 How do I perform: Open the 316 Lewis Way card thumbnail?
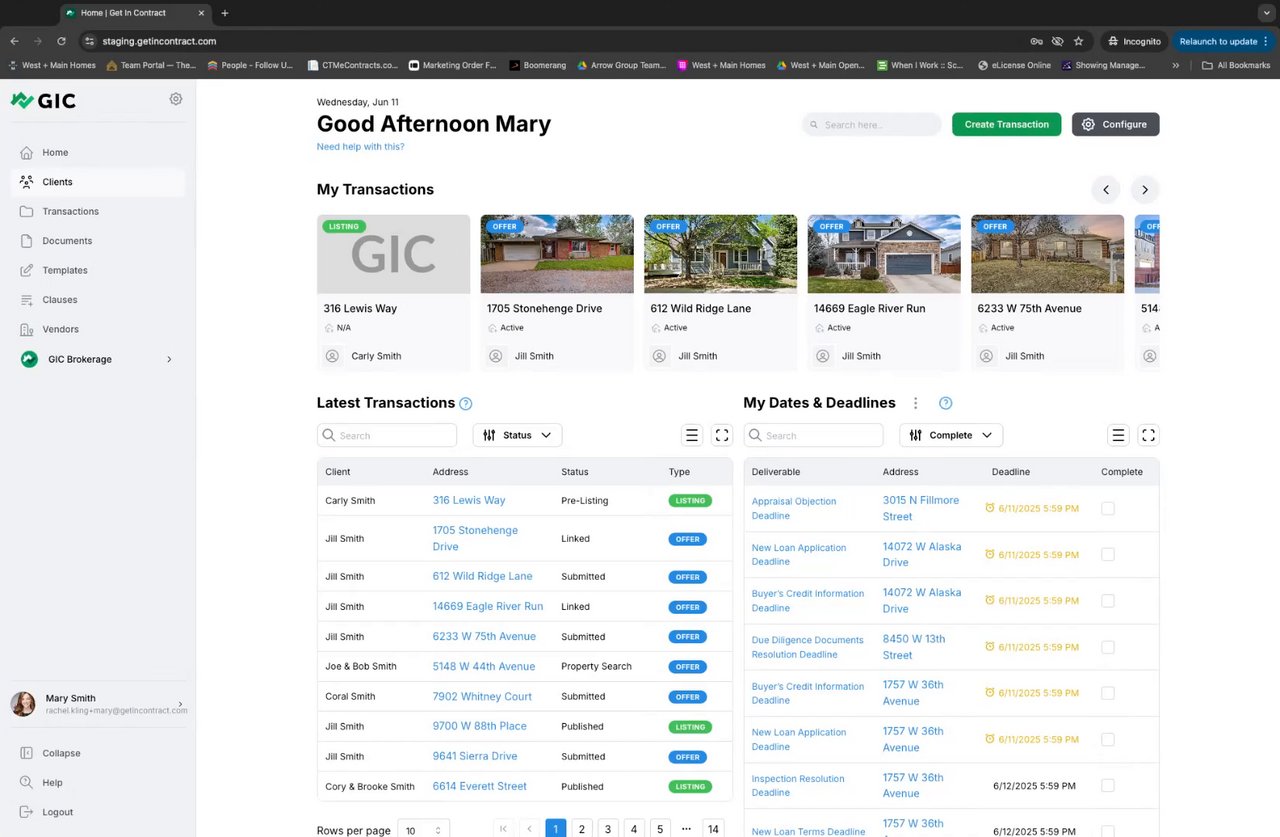(x=393, y=254)
